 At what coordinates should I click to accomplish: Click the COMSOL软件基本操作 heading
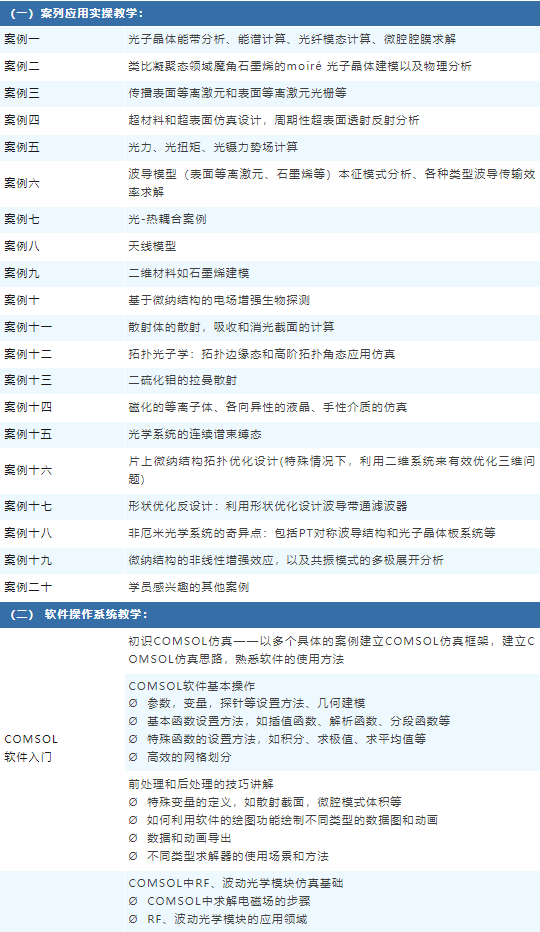click(x=191, y=686)
